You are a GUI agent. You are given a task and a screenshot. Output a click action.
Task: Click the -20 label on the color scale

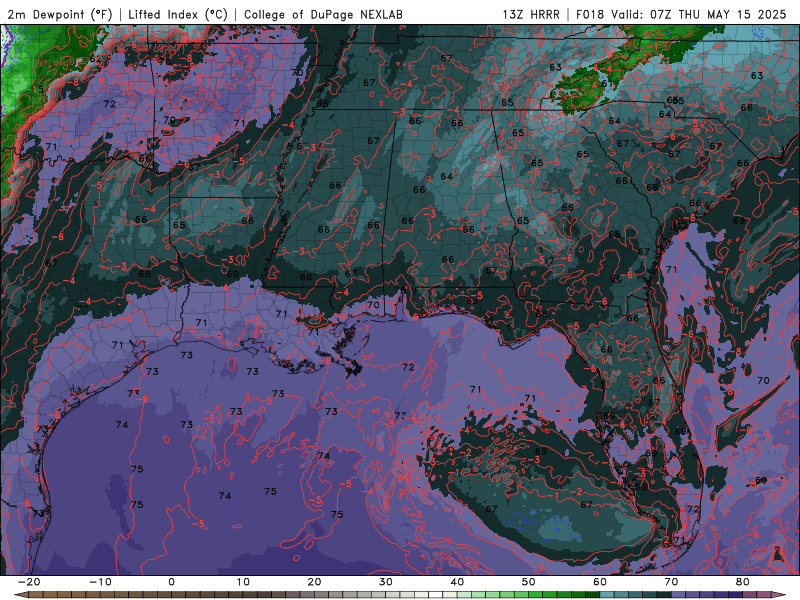[x=29, y=582]
